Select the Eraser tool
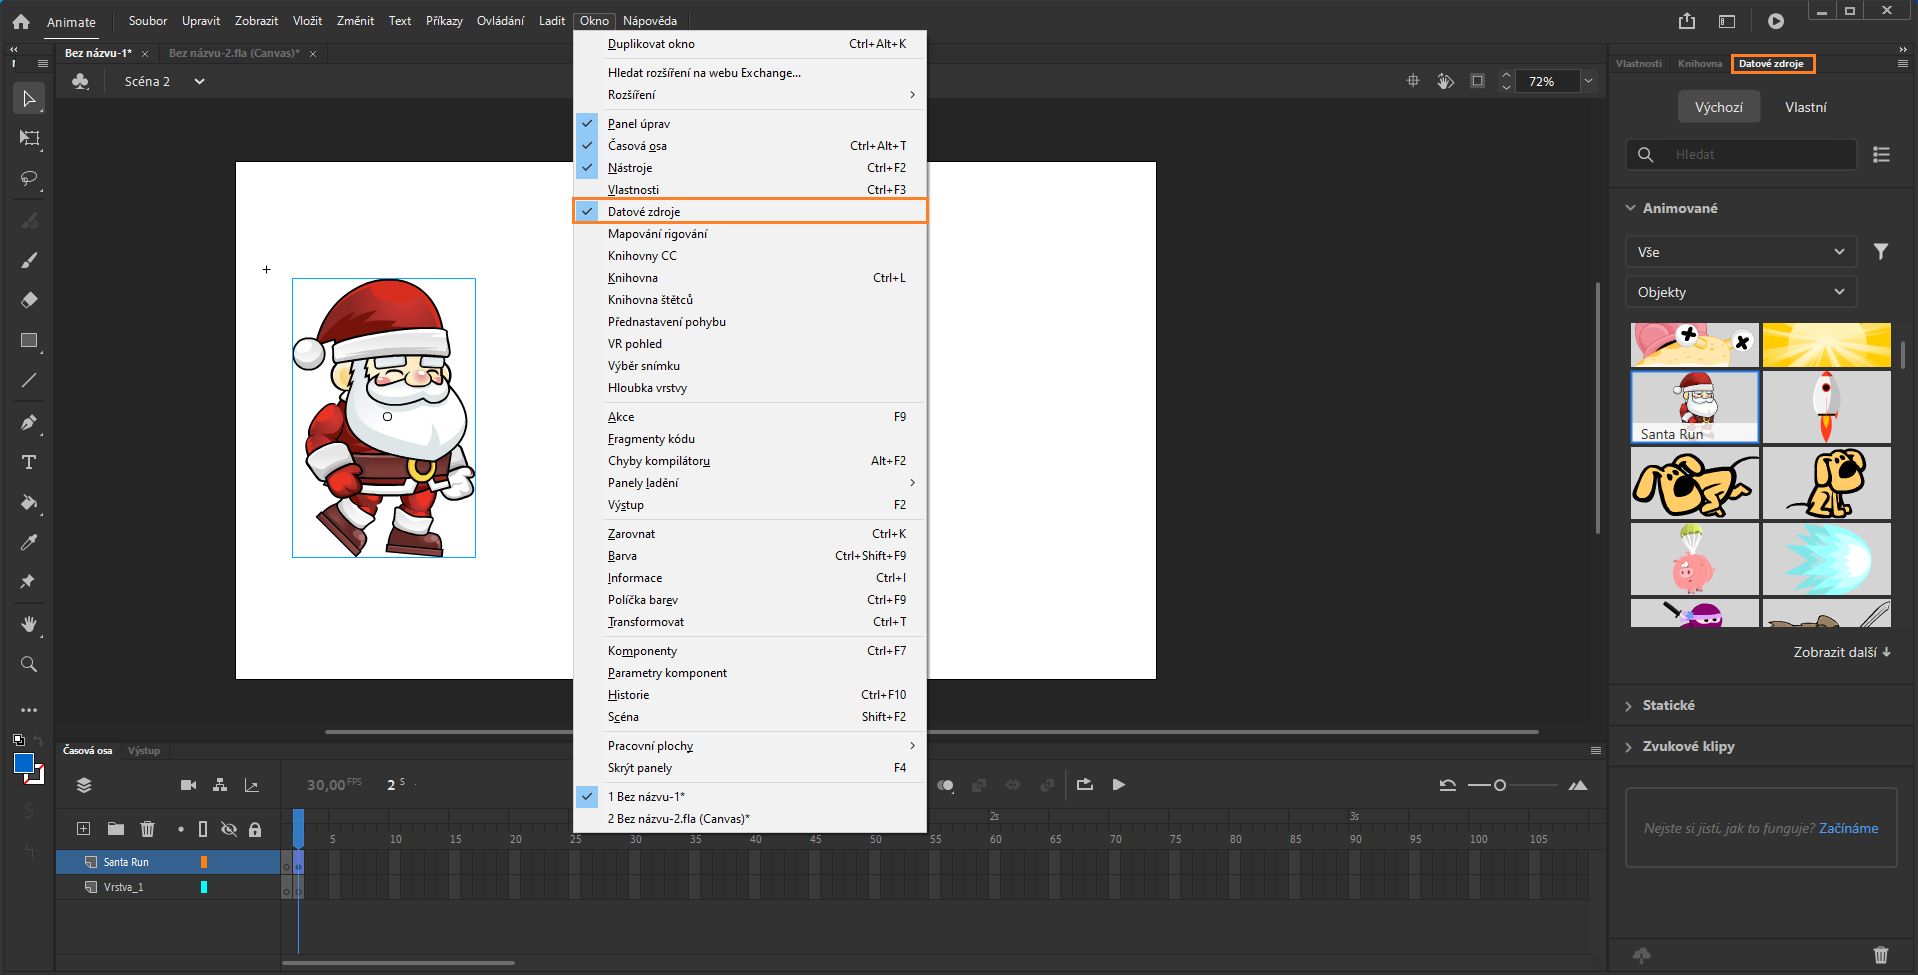 point(29,300)
